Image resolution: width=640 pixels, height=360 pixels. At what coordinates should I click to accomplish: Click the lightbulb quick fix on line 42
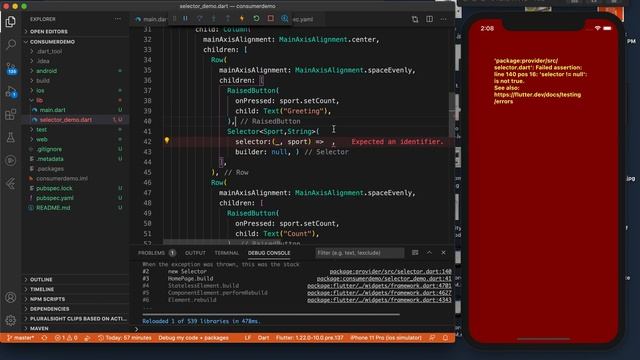[167, 140]
